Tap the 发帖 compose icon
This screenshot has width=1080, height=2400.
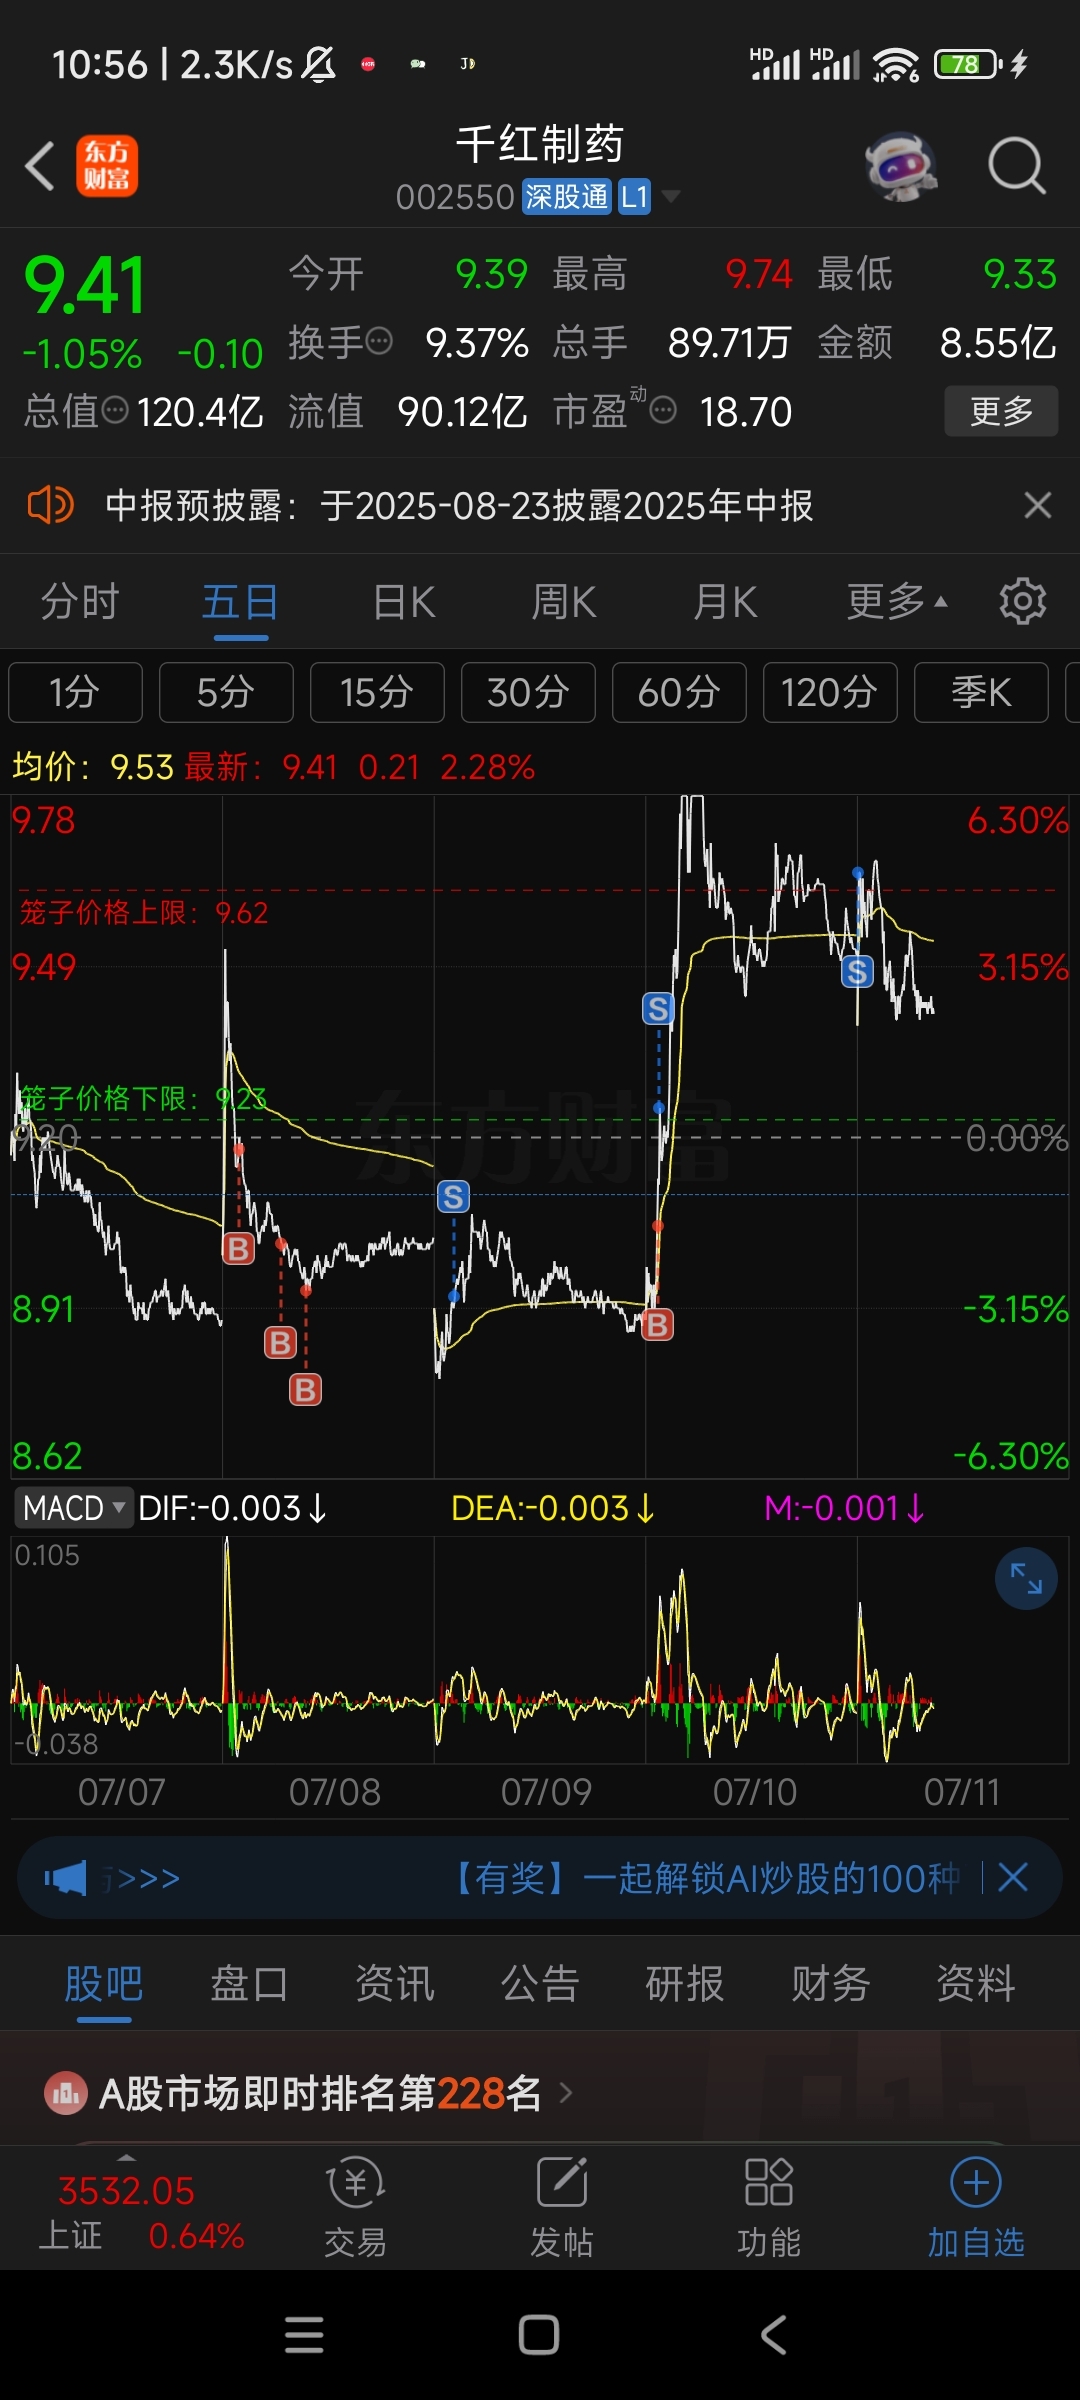[x=562, y=2182]
